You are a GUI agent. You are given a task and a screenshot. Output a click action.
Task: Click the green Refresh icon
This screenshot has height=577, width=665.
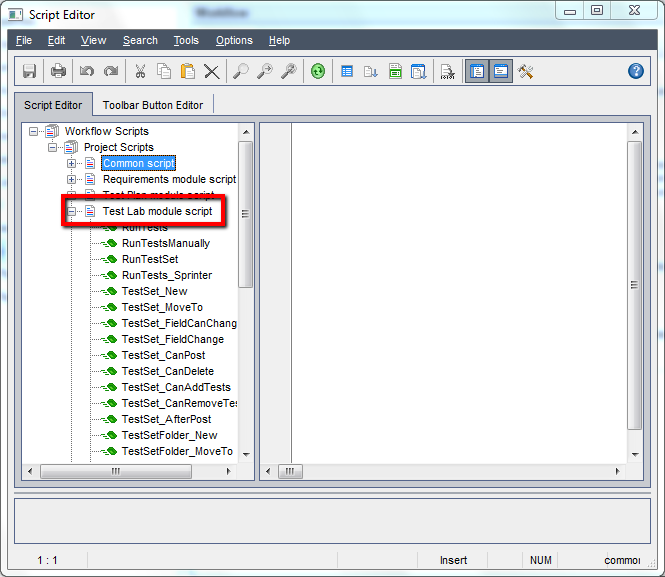pyautogui.click(x=318, y=71)
